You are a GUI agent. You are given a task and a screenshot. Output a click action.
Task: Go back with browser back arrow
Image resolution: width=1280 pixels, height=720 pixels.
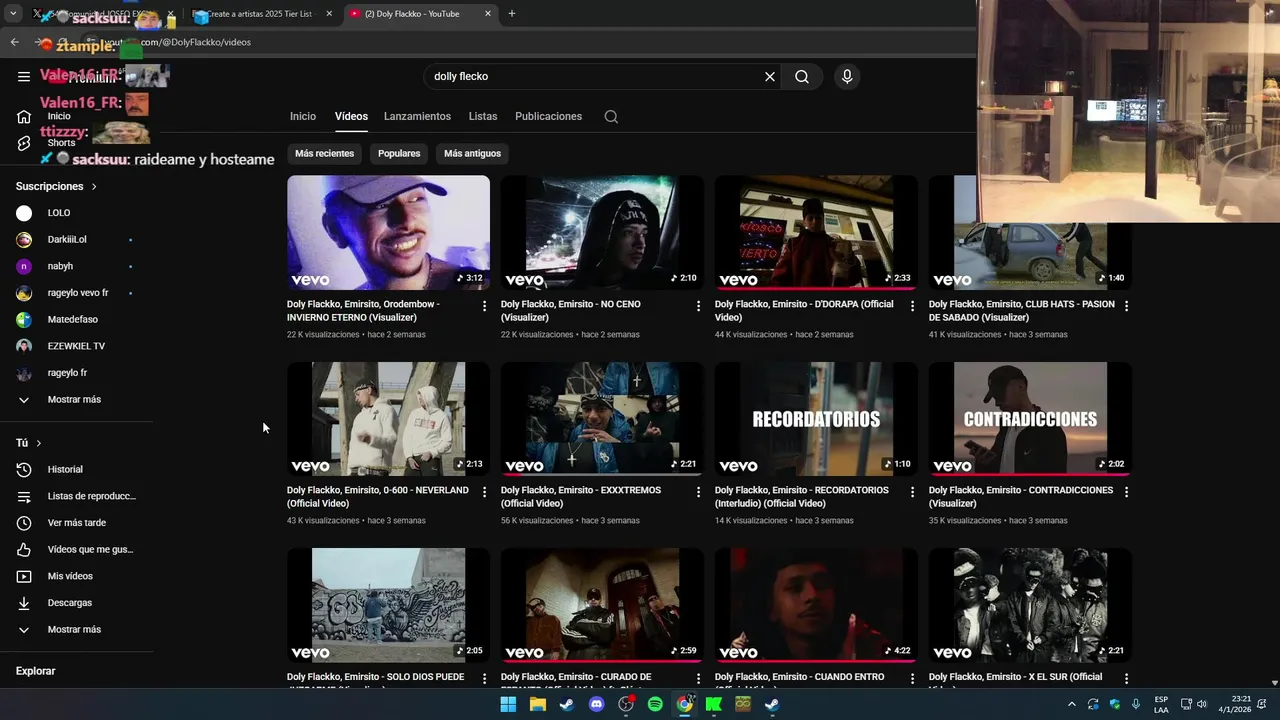[14, 42]
